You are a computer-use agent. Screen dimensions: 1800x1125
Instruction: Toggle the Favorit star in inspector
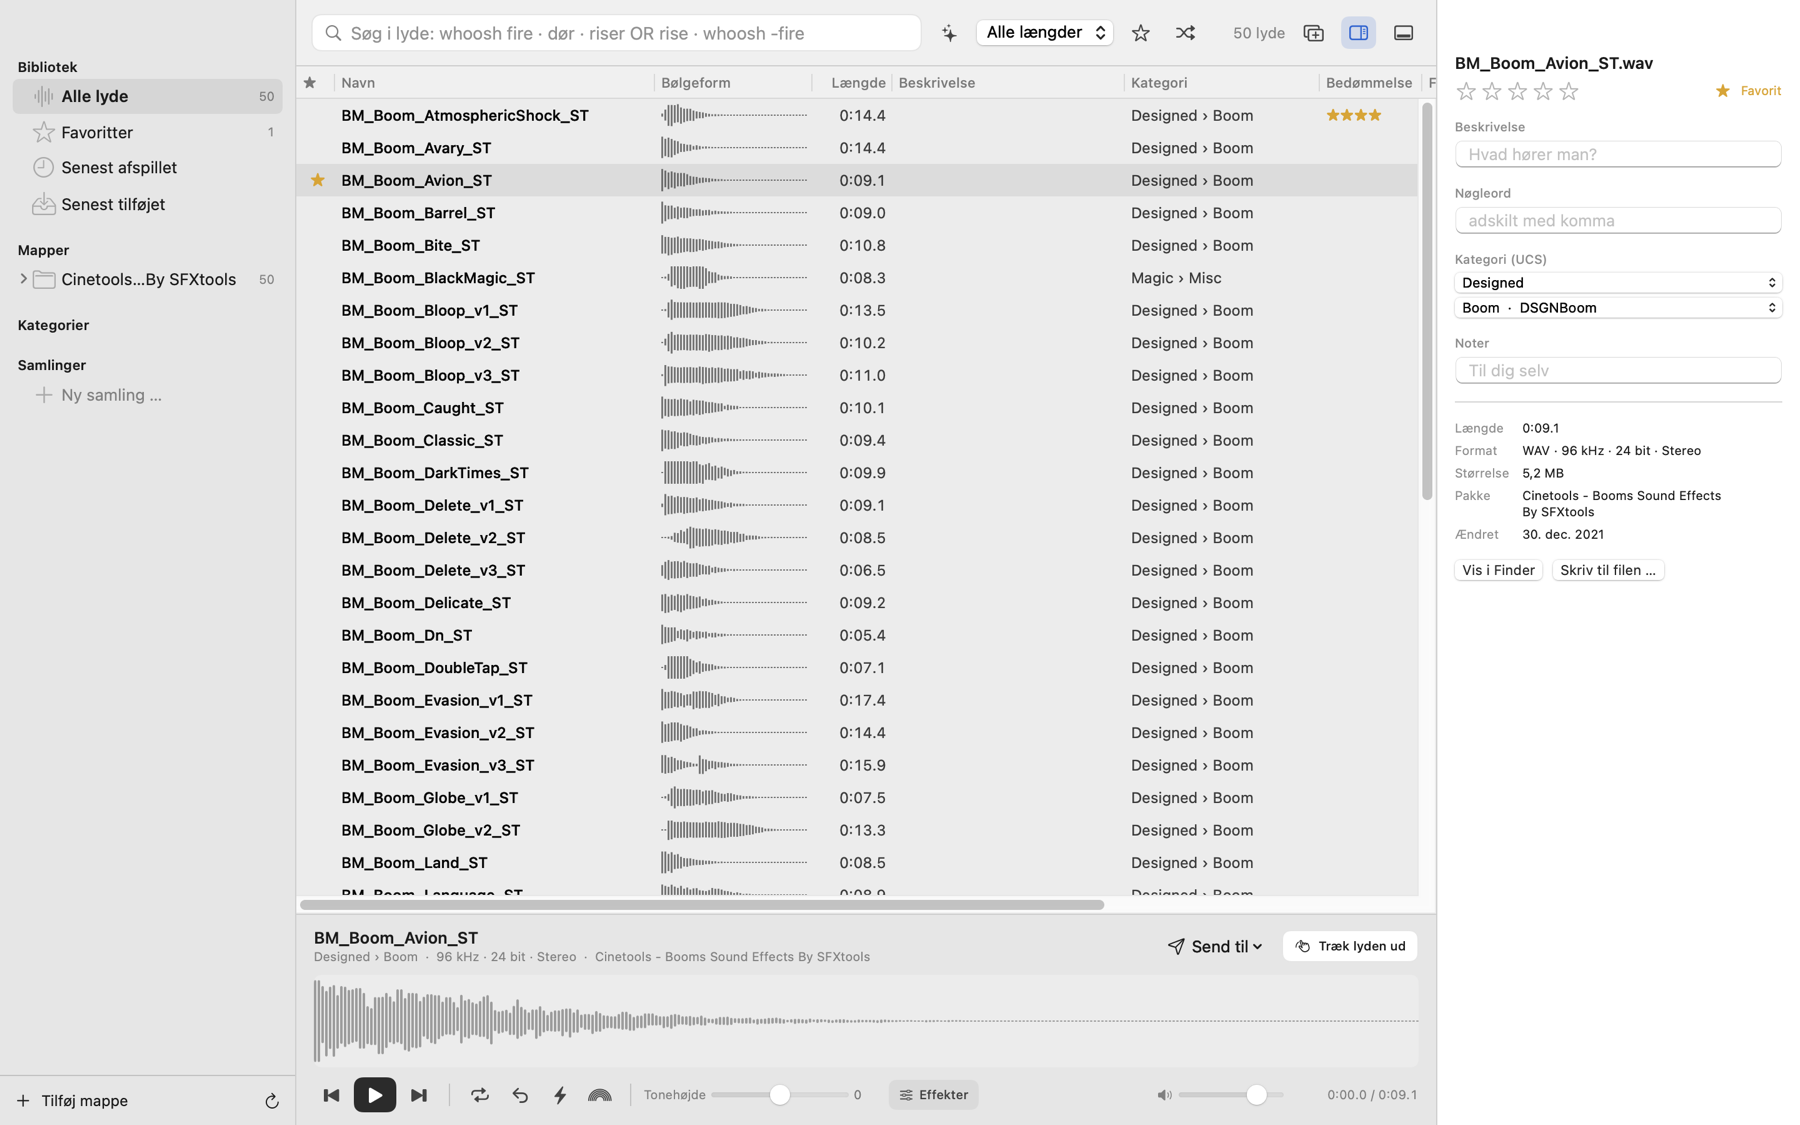point(1748,91)
